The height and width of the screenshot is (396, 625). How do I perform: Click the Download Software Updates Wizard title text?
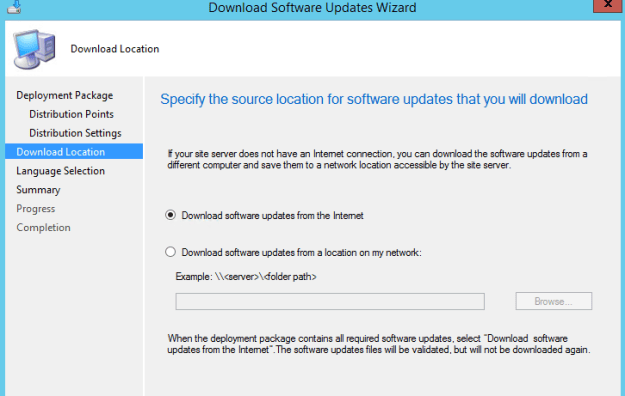coord(312,8)
